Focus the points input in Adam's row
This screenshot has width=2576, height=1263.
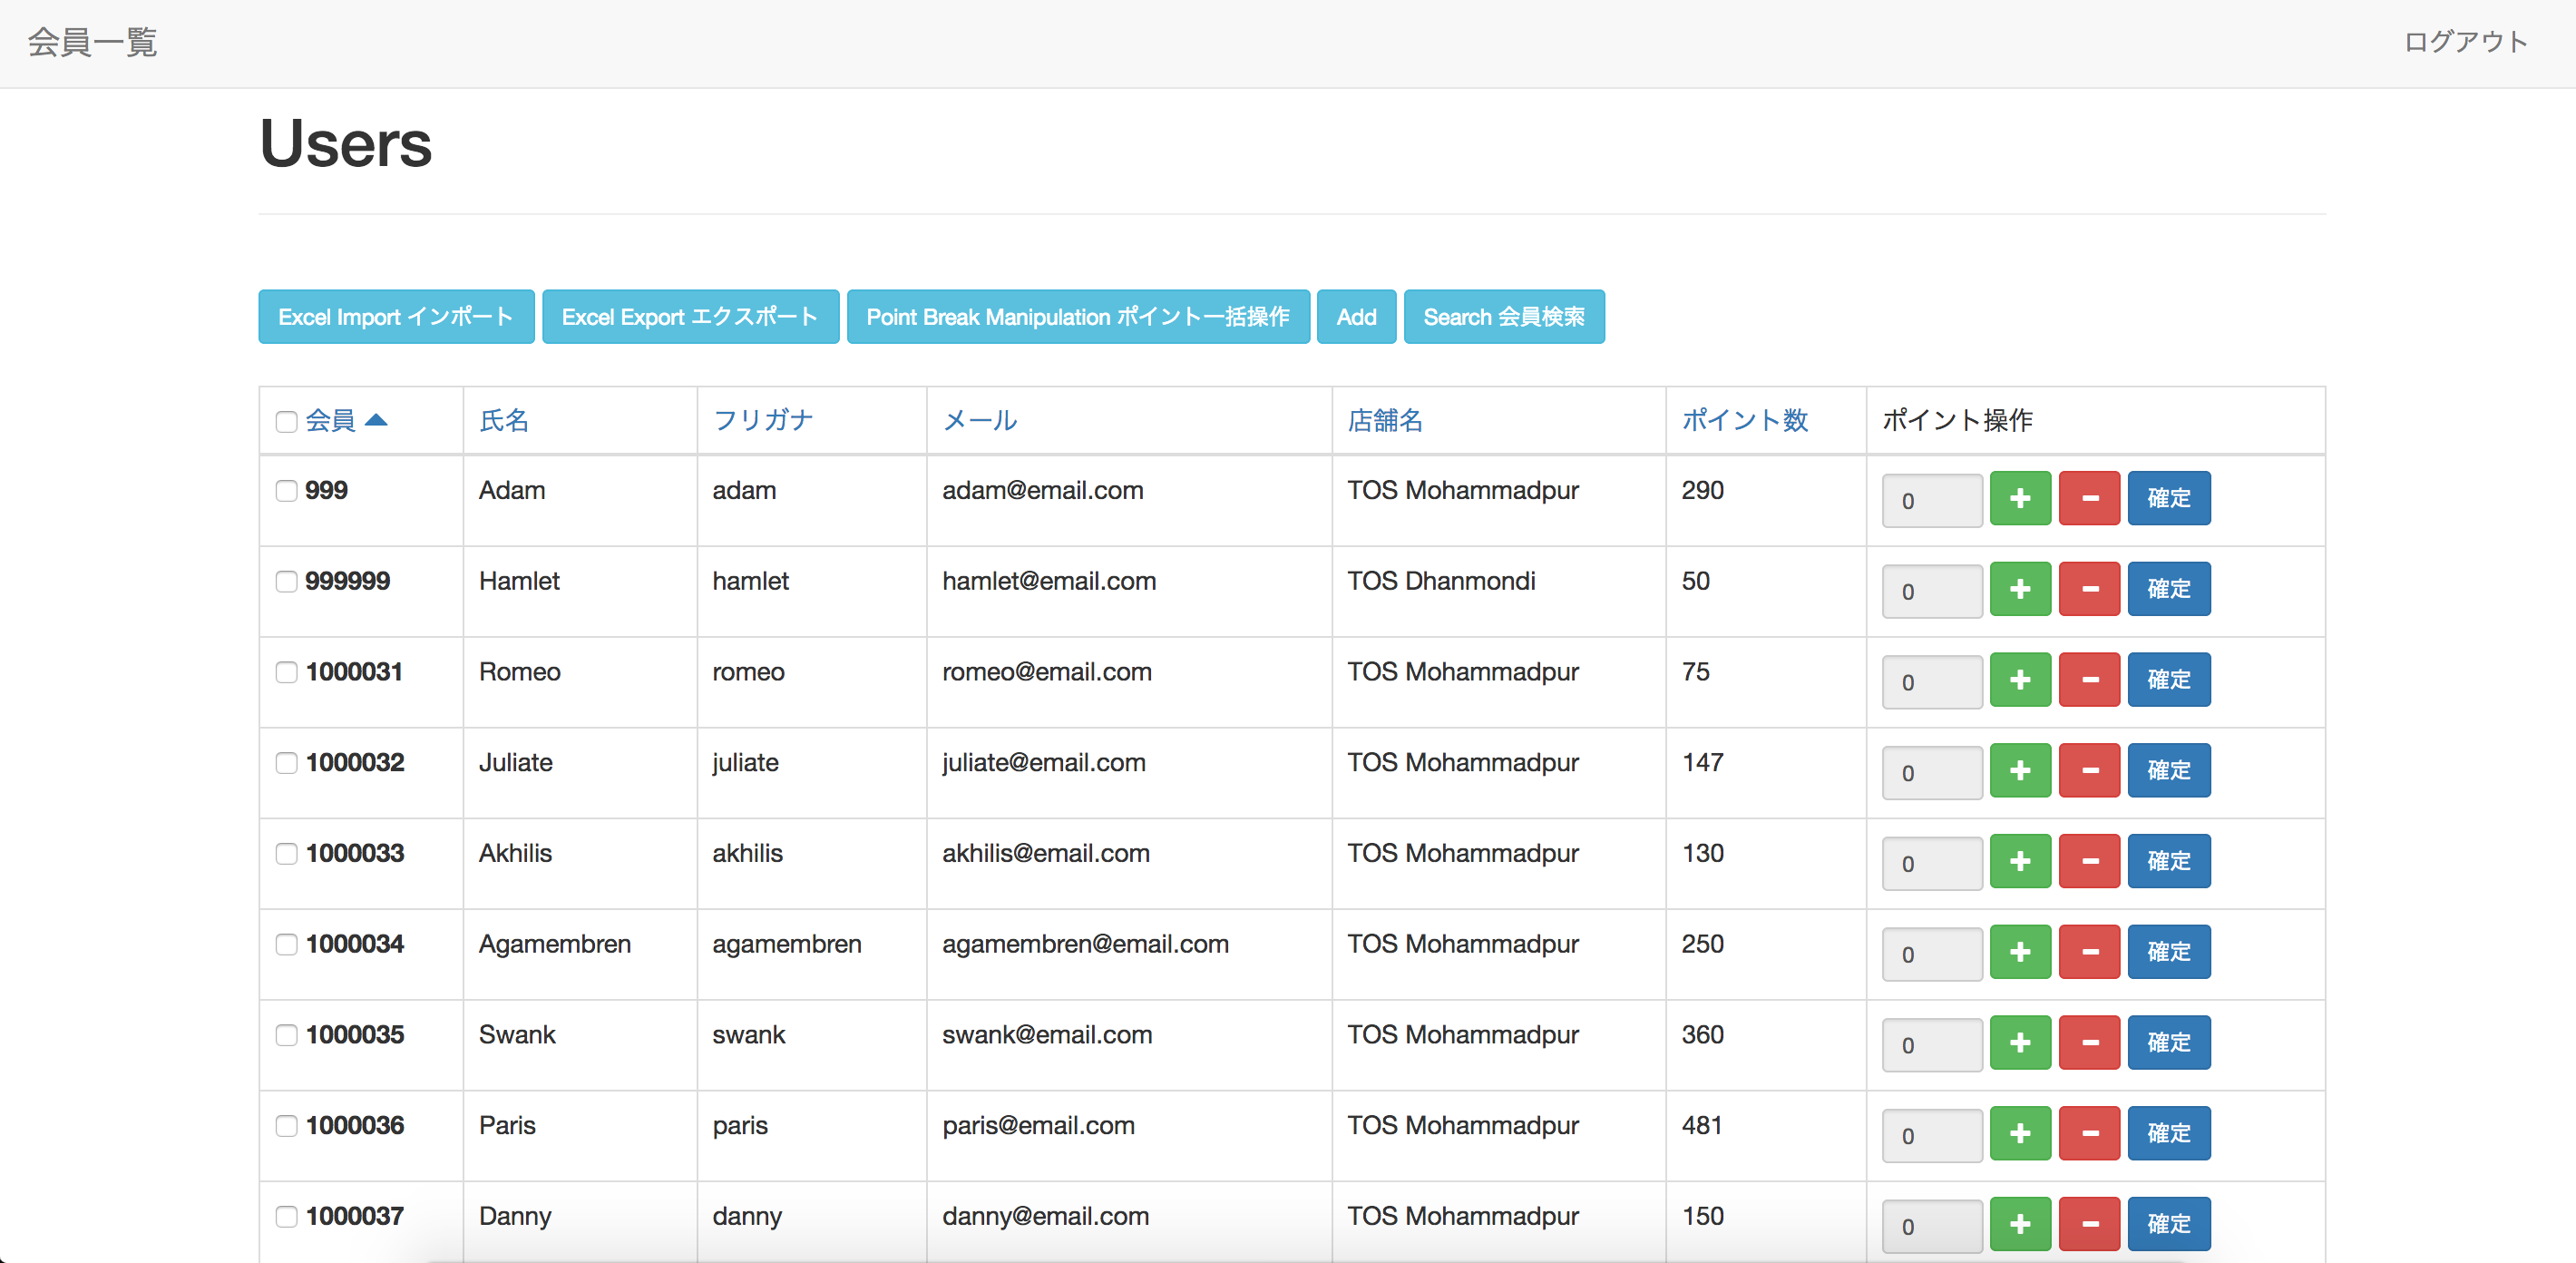pyautogui.click(x=1932, y=500)
